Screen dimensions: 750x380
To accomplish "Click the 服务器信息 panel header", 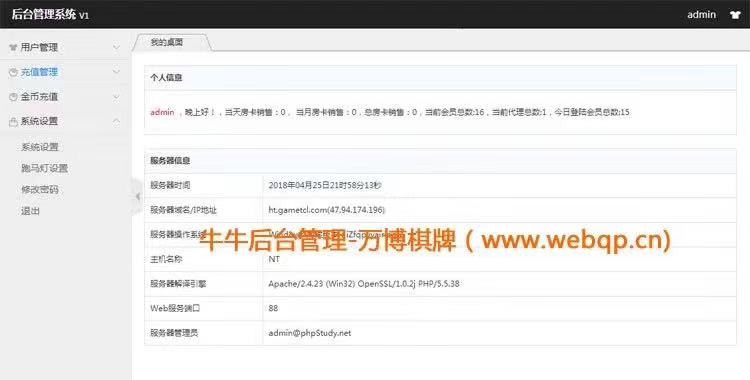I will (440, 161).
